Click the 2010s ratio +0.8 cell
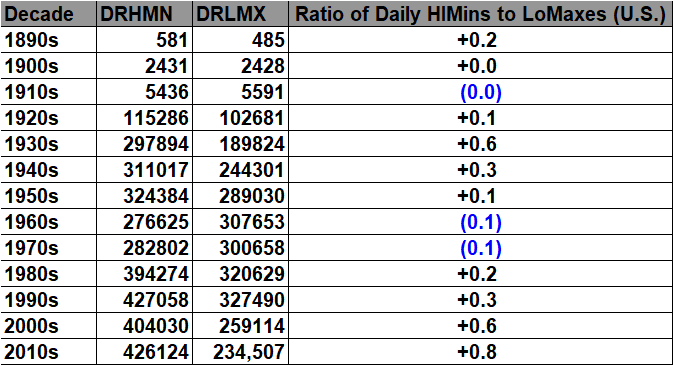Screen dimensions: 673x365 480,352
